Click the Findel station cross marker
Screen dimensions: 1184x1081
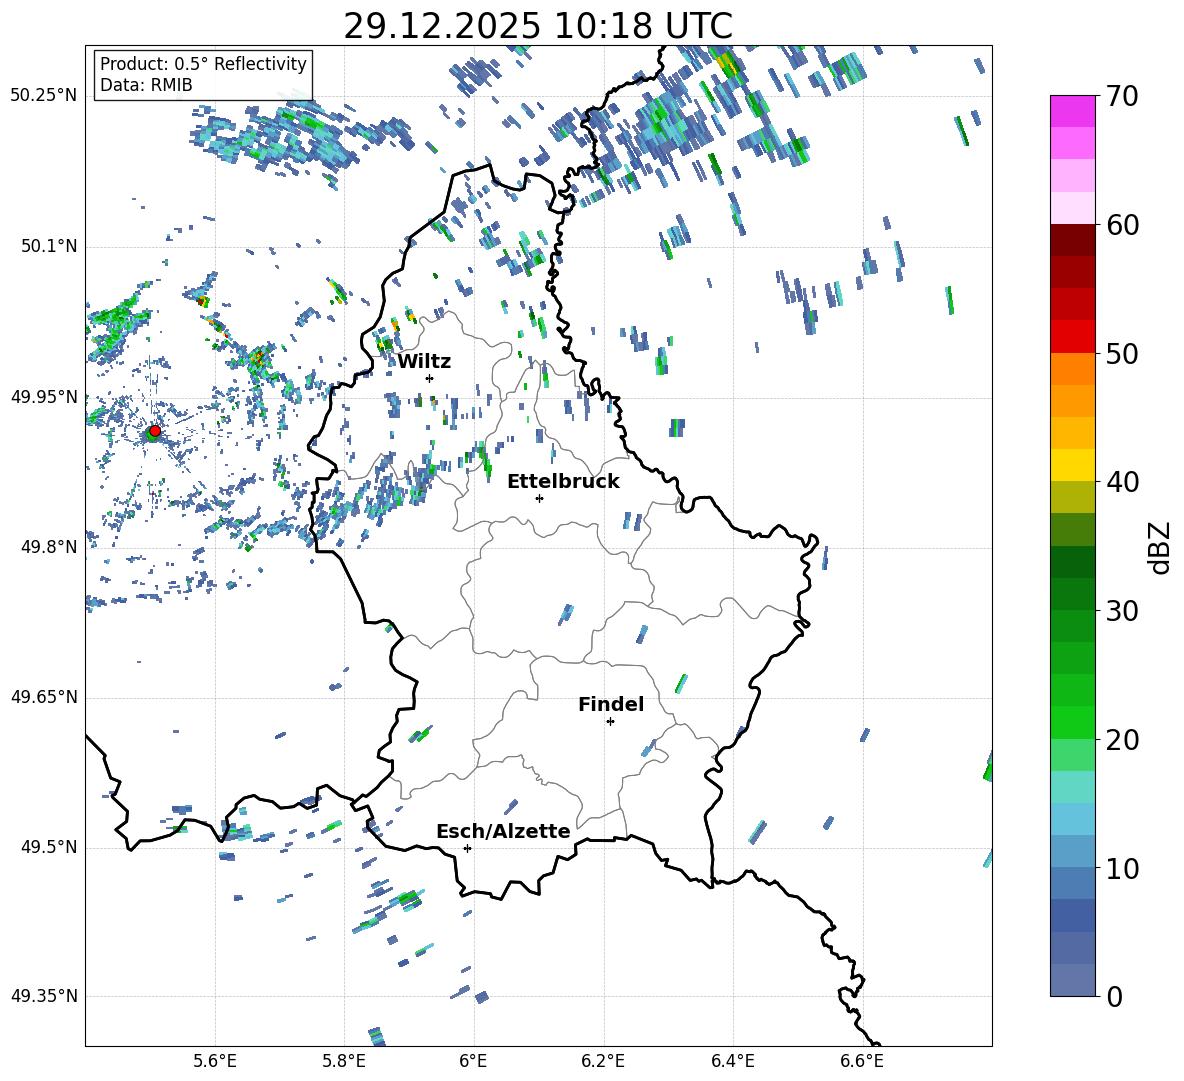610,722
